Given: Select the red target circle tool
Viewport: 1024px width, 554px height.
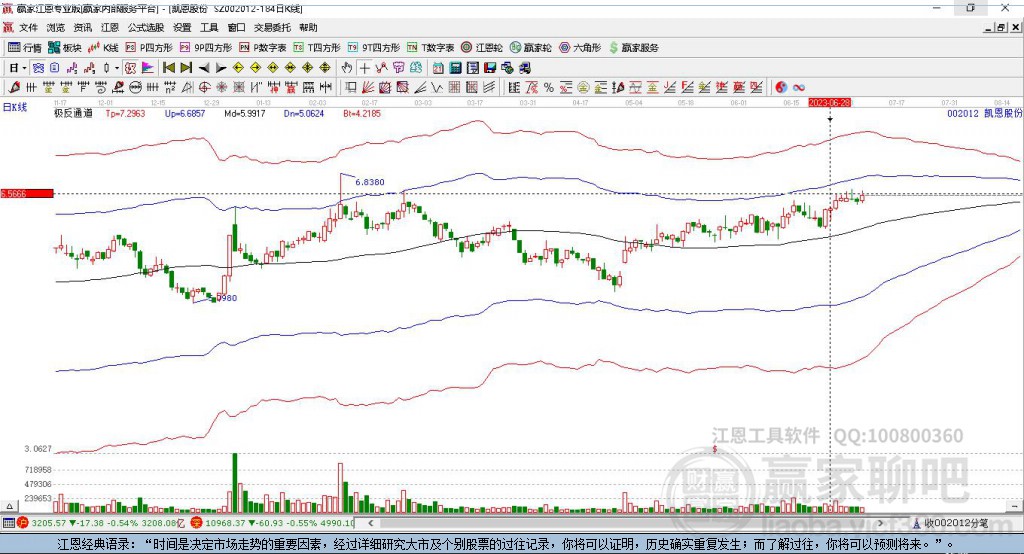Looking at the screenshot, I should [204, 87].
